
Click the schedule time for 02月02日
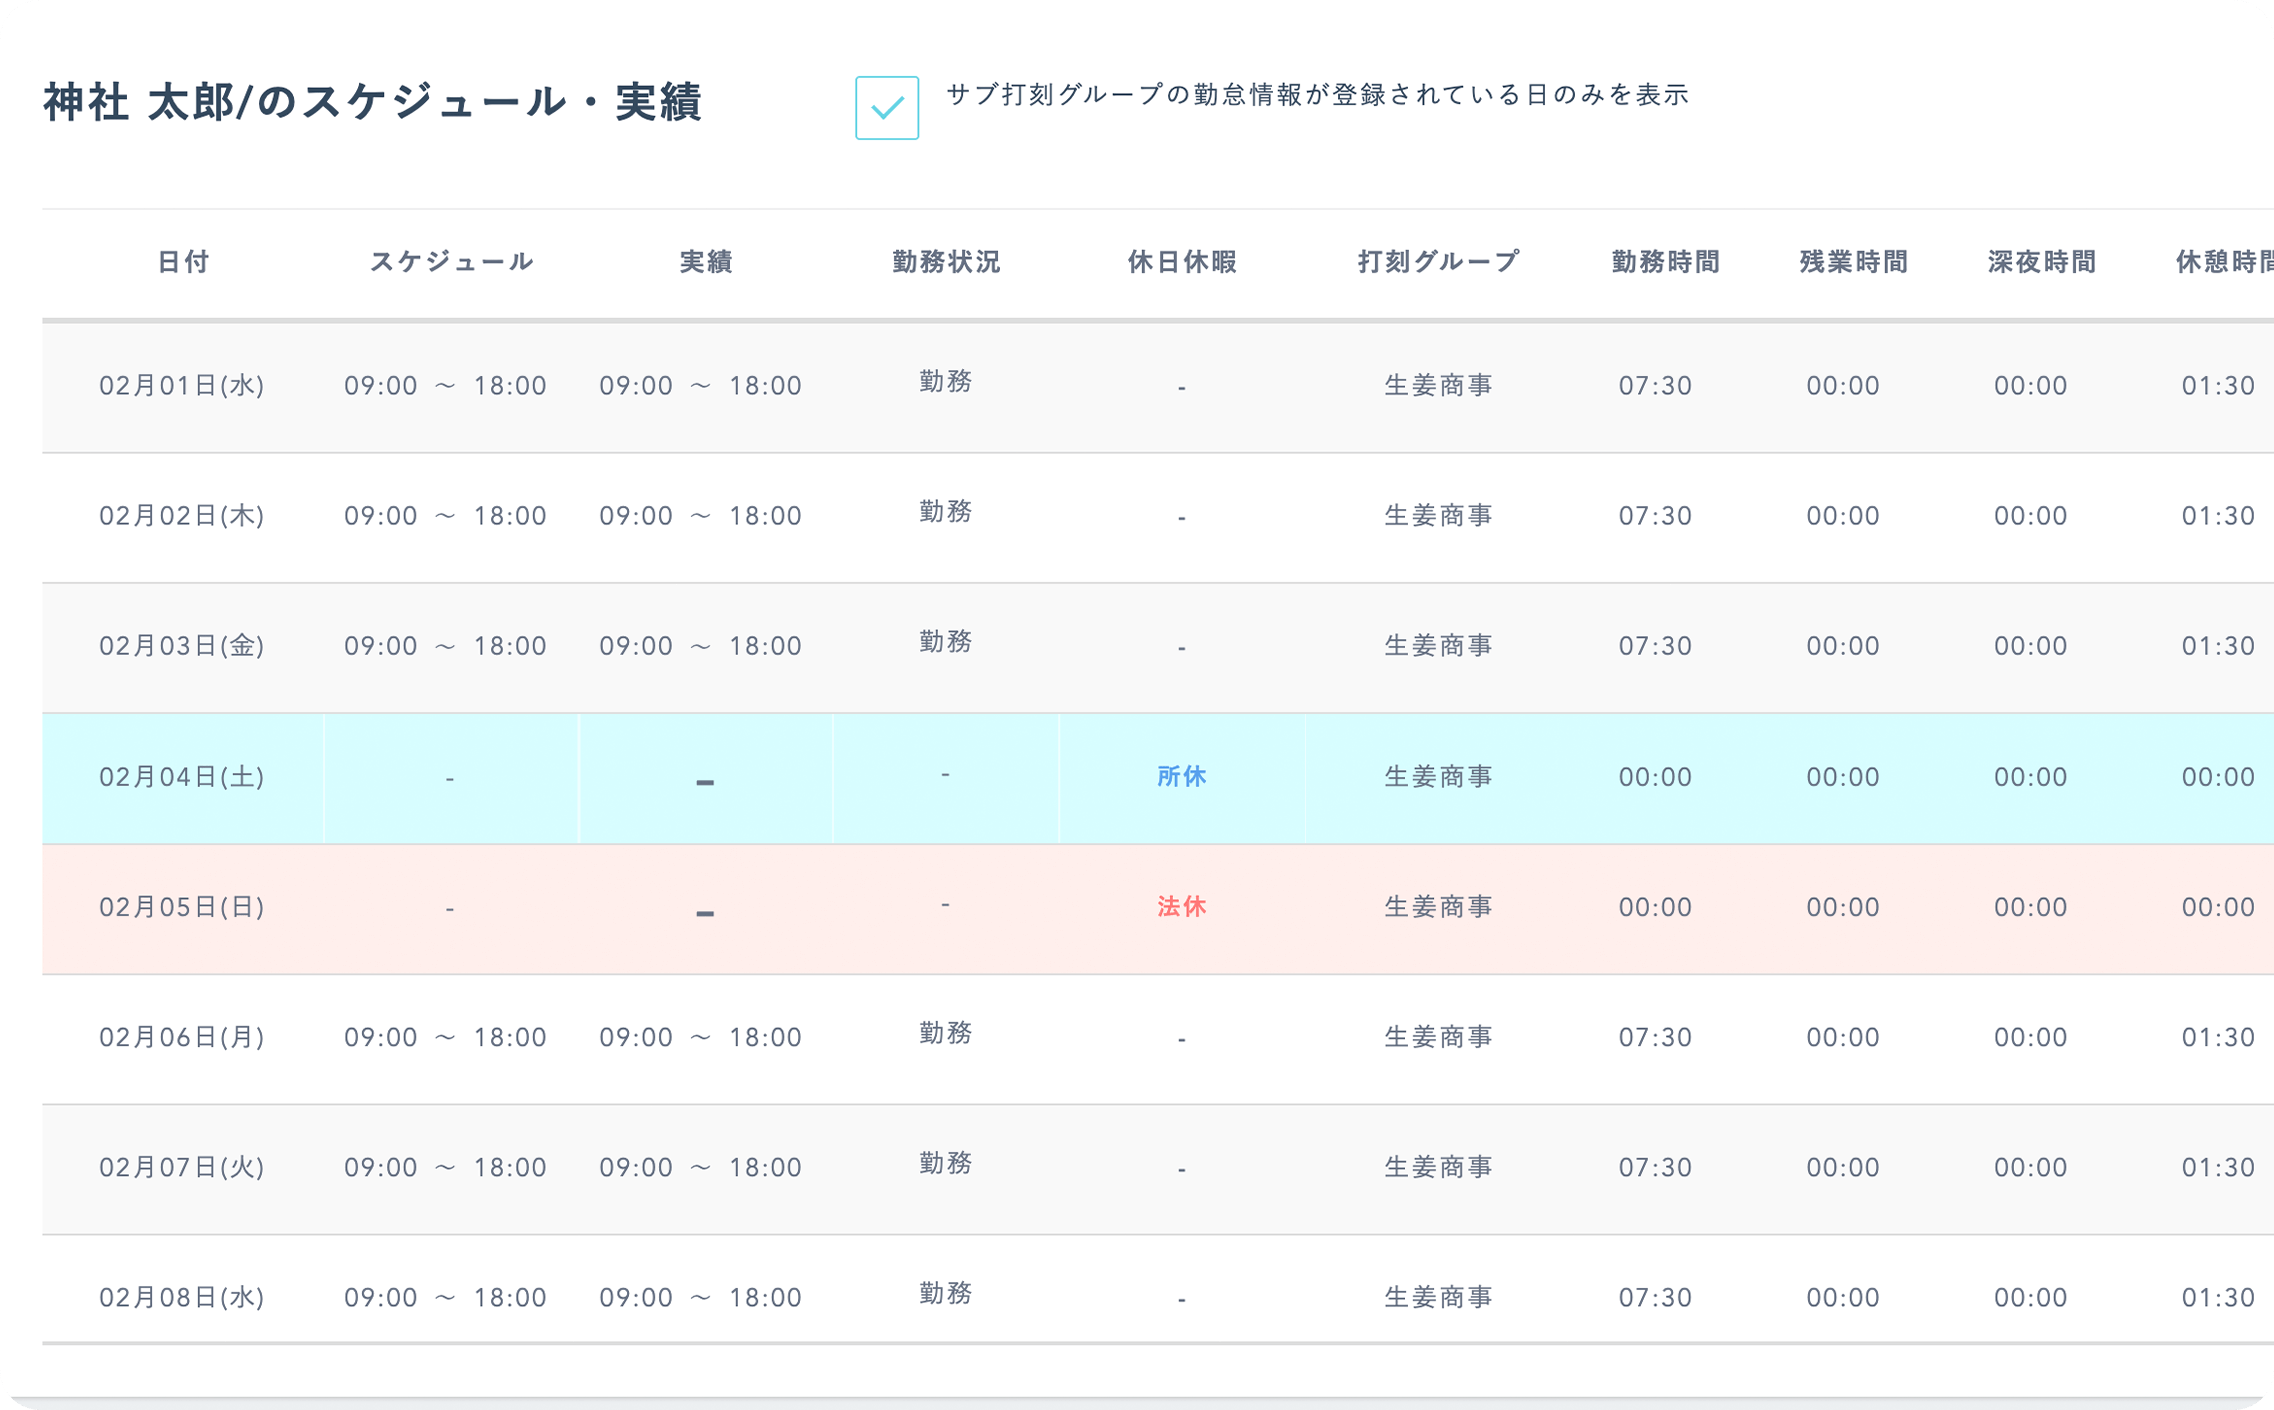(x=445, y=516)
